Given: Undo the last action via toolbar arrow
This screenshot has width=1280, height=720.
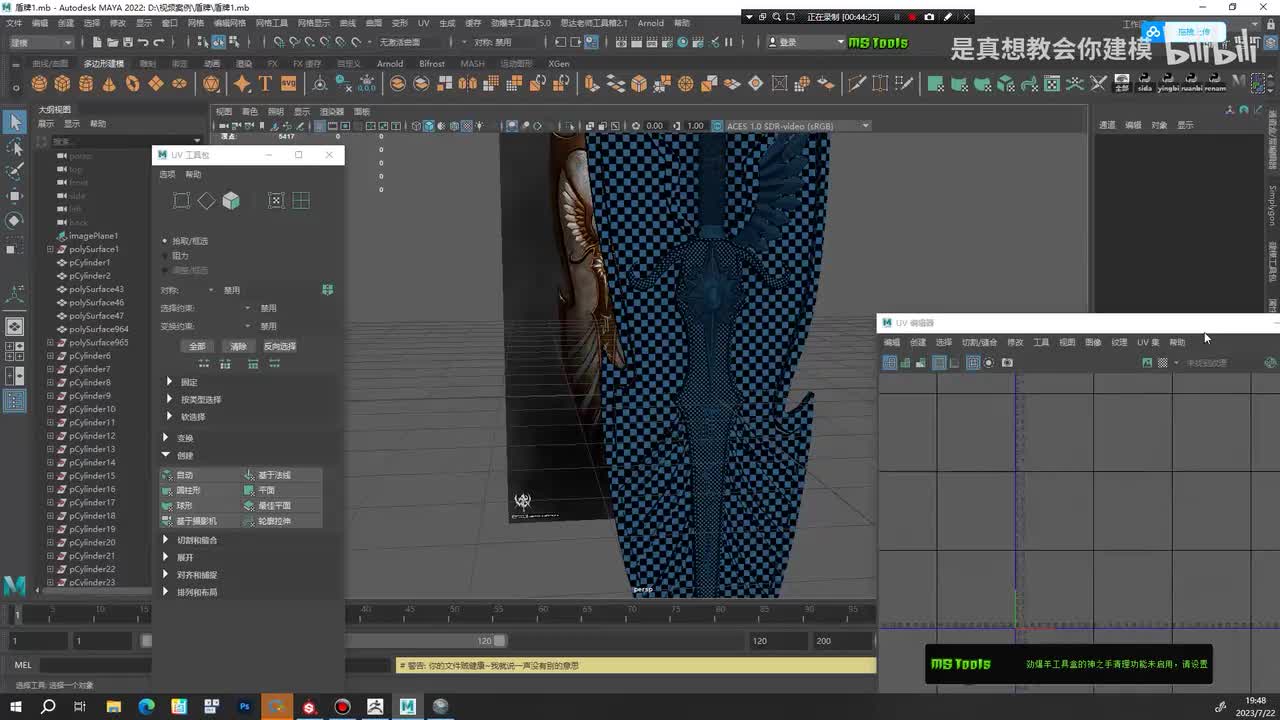Looking at the screenshot, I should [x=143, y=42].
